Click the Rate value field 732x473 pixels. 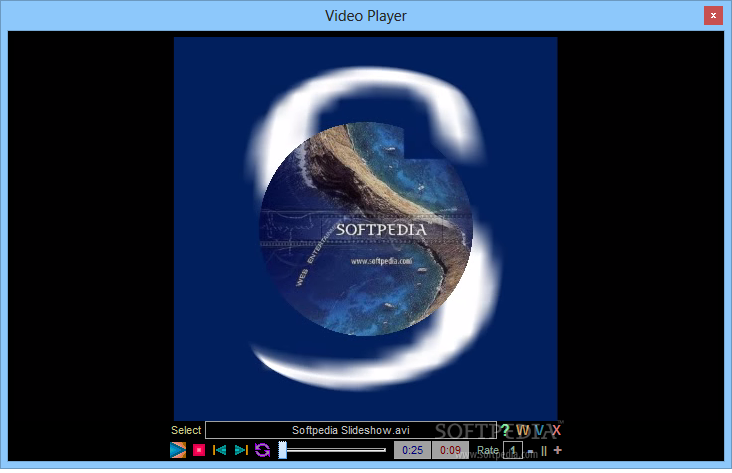point(513,451)
